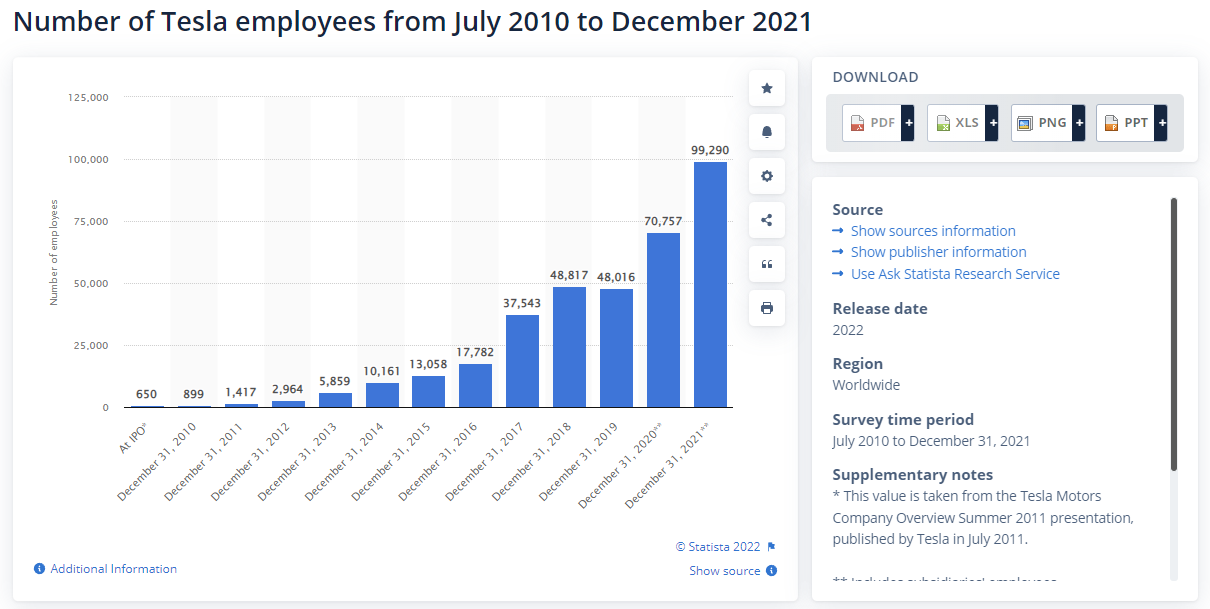Click the bell notification icon
1210x609 pixels.
click(767, 132)
